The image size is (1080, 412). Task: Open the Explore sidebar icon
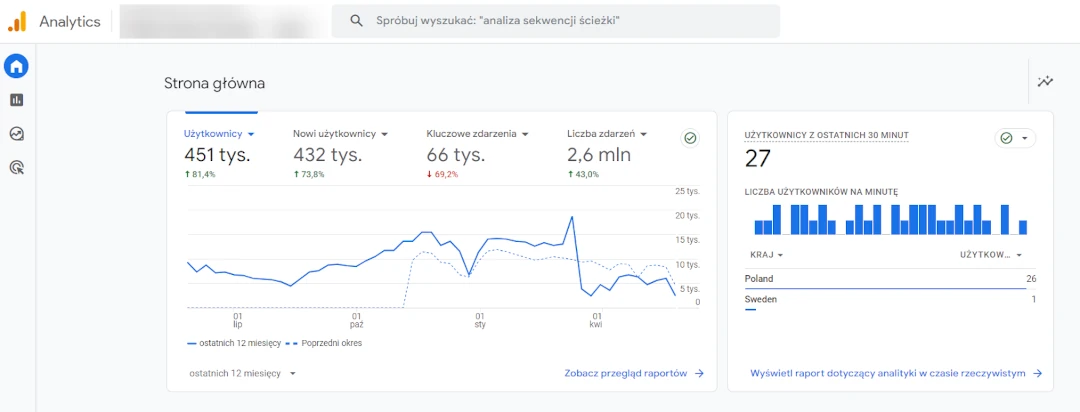click(x=17, y=134)
